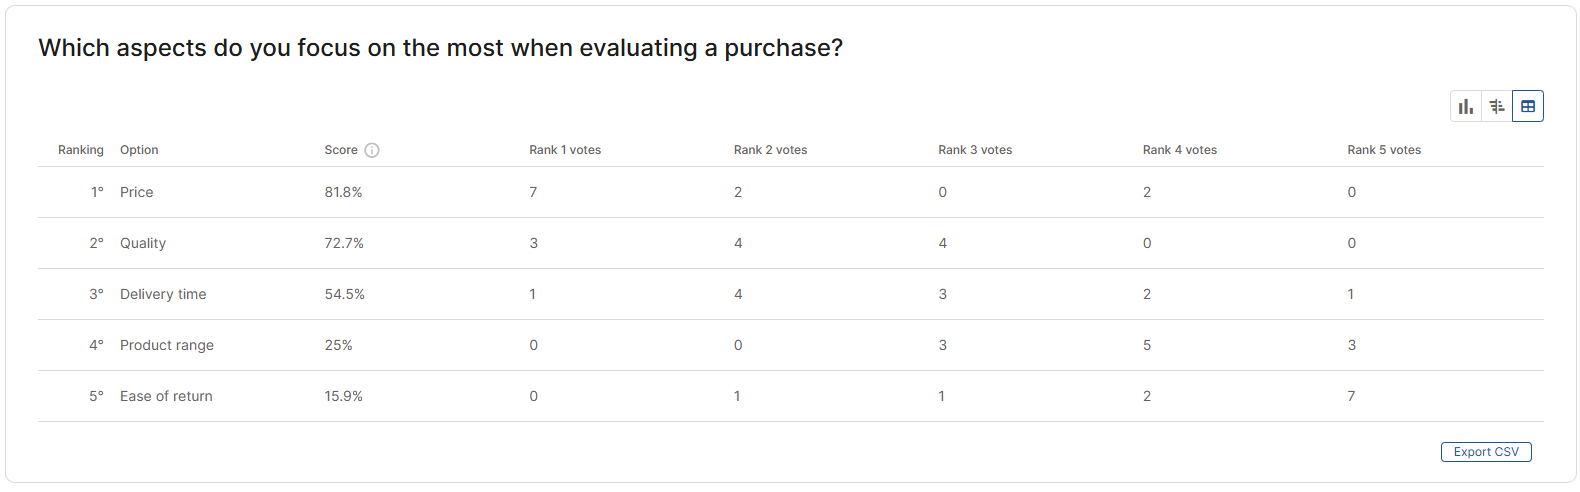Click the survey question title text
Image resolution: width=1580 pixels, height=492 pixels.
441,48
